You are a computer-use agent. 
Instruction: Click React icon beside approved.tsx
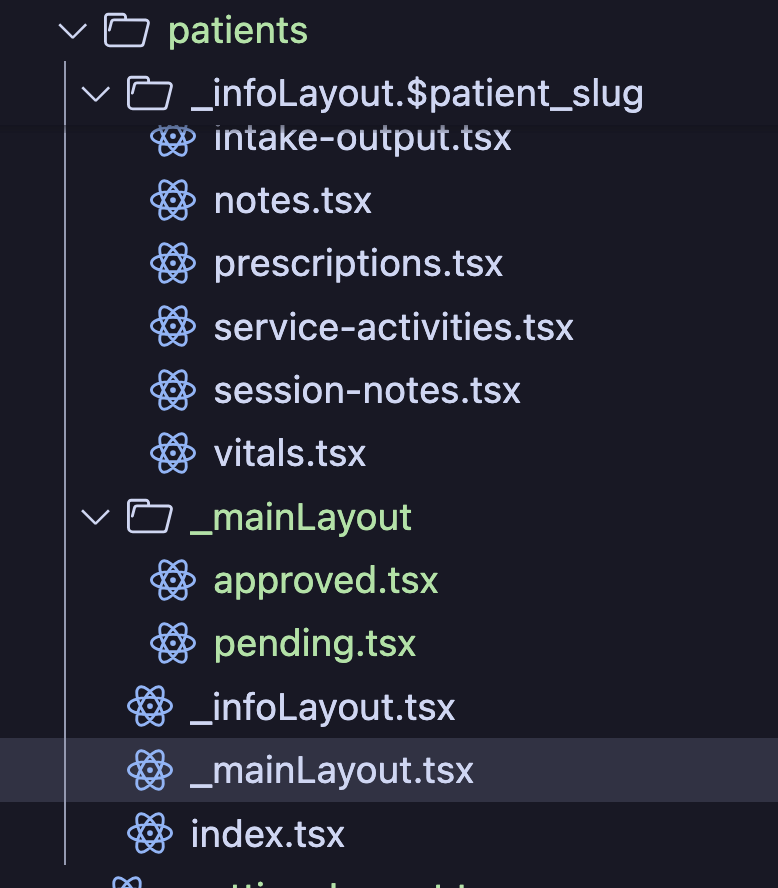(173, 580)
